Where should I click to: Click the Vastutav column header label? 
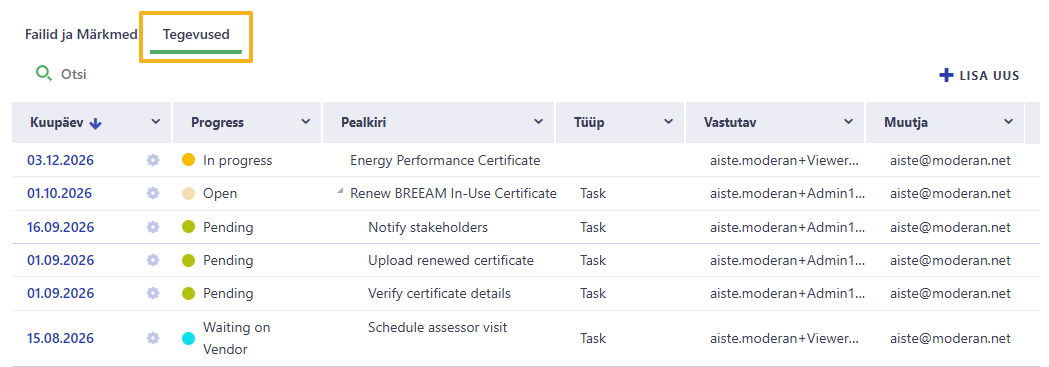pyautogui.click(x=730, y=122)
